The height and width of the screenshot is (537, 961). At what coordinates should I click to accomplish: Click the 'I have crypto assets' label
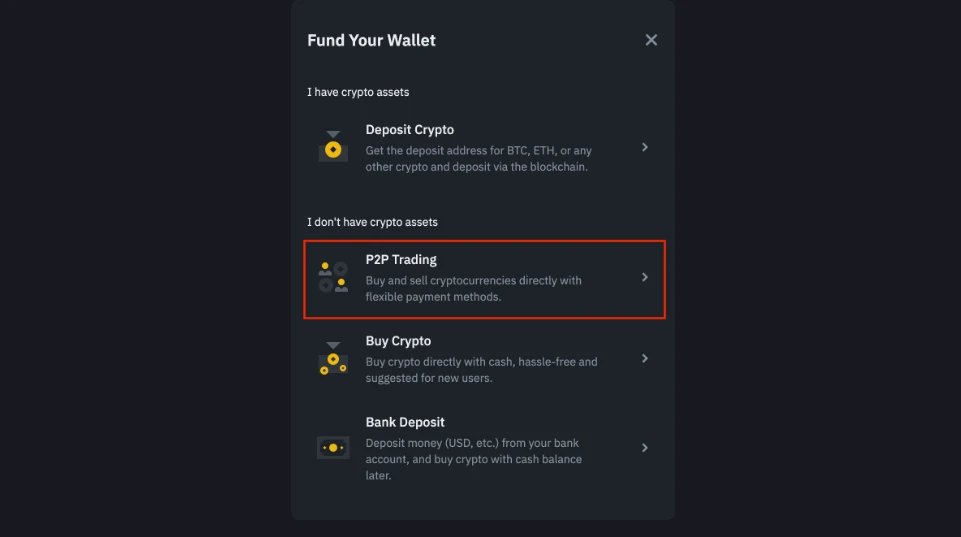click(358, 92)
